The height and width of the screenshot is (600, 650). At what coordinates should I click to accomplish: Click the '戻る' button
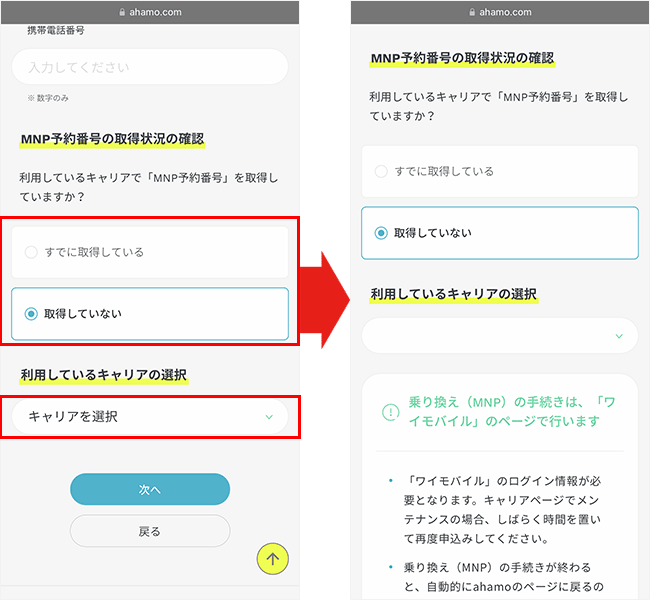150,531
